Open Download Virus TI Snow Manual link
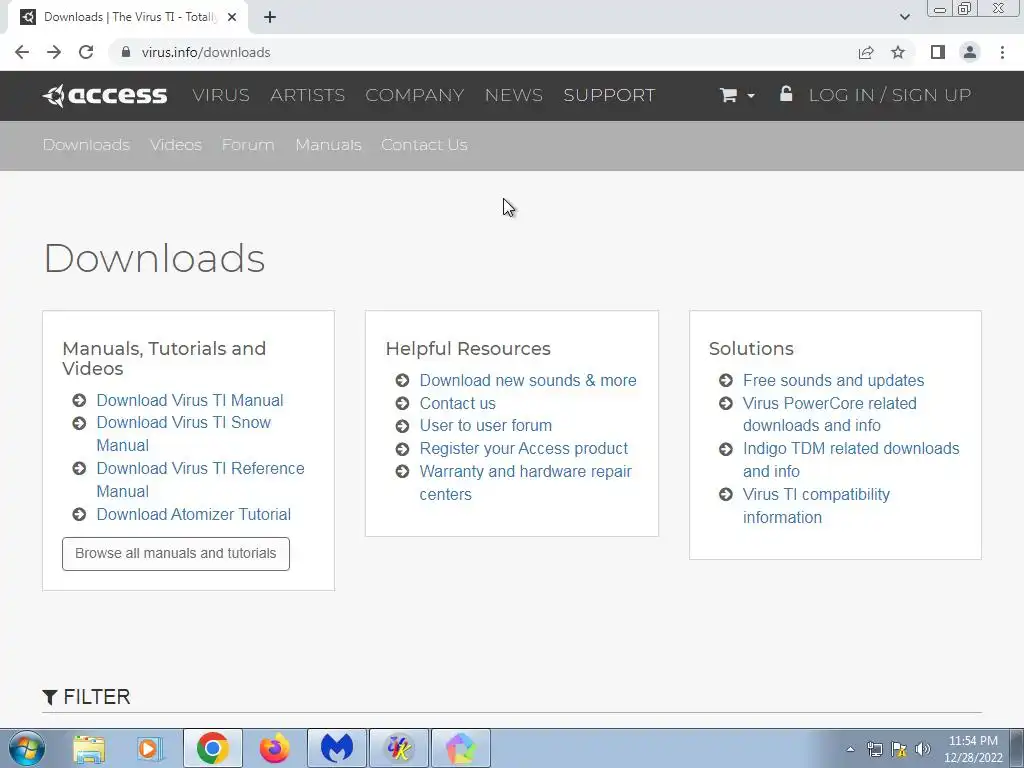This screenshot has width=1024, height=768. (x=184, y=434)
